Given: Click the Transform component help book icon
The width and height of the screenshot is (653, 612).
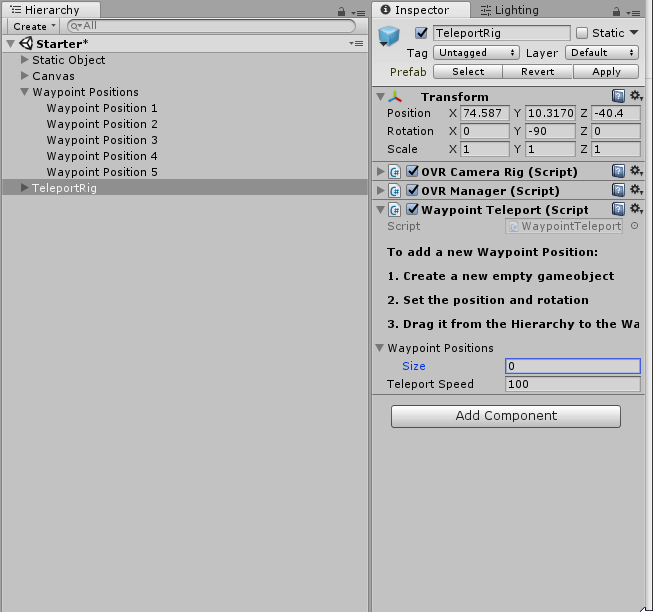Looking at the screenshot, I should click(618, 97).
